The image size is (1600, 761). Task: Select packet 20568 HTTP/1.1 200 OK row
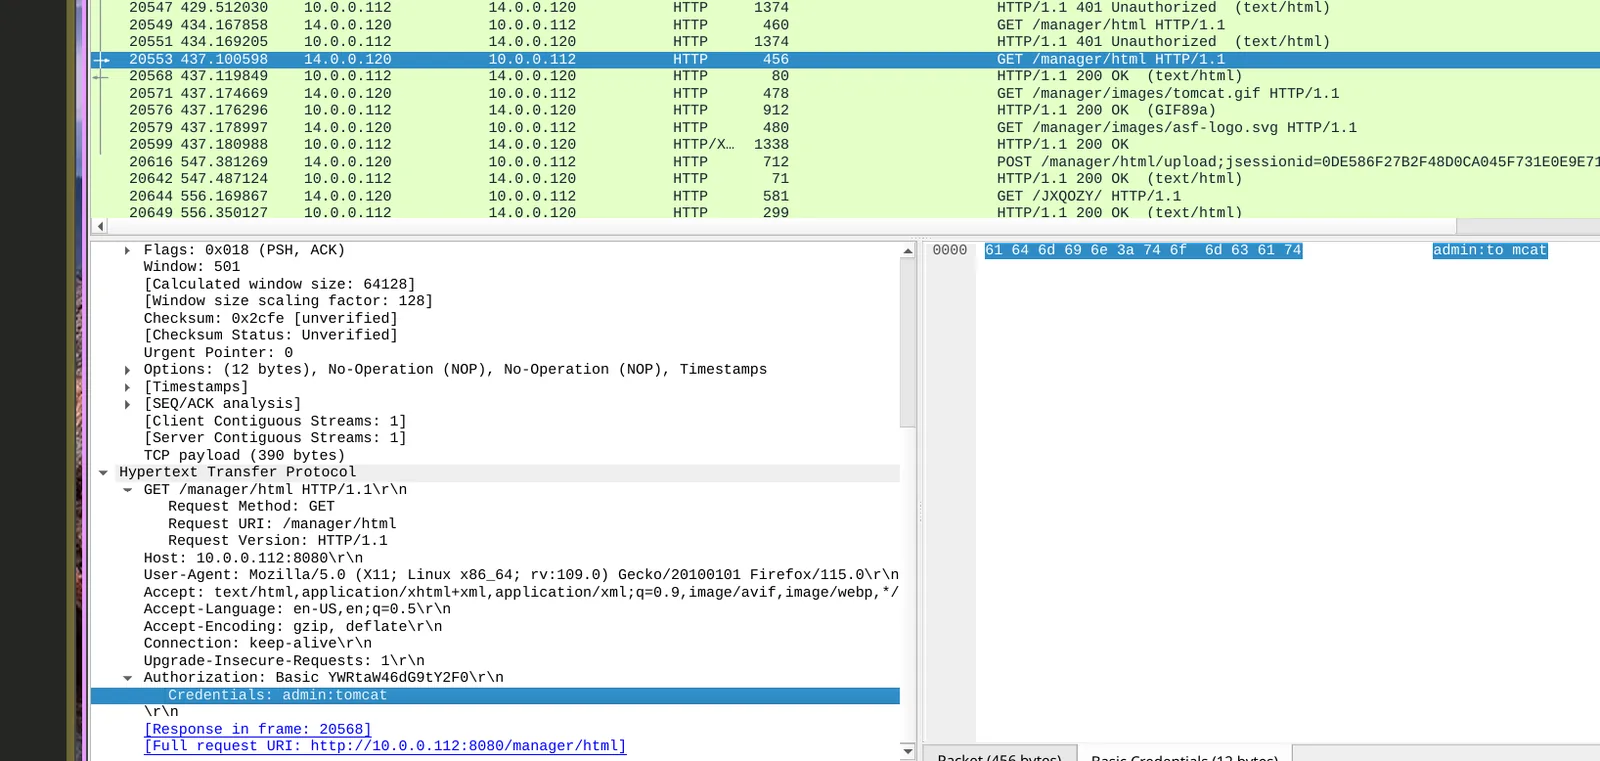point(845,76)
